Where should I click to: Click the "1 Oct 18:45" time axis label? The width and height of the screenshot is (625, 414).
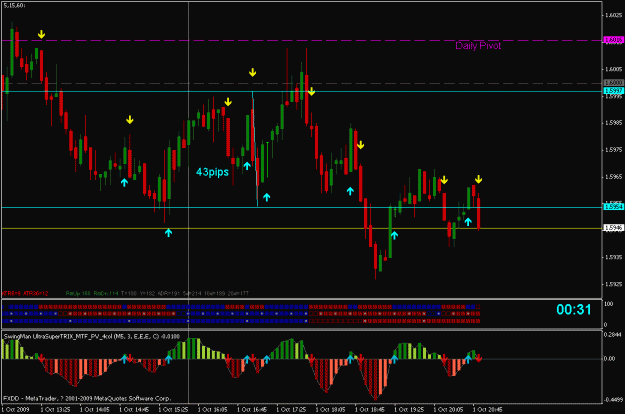tap(370, 410)
